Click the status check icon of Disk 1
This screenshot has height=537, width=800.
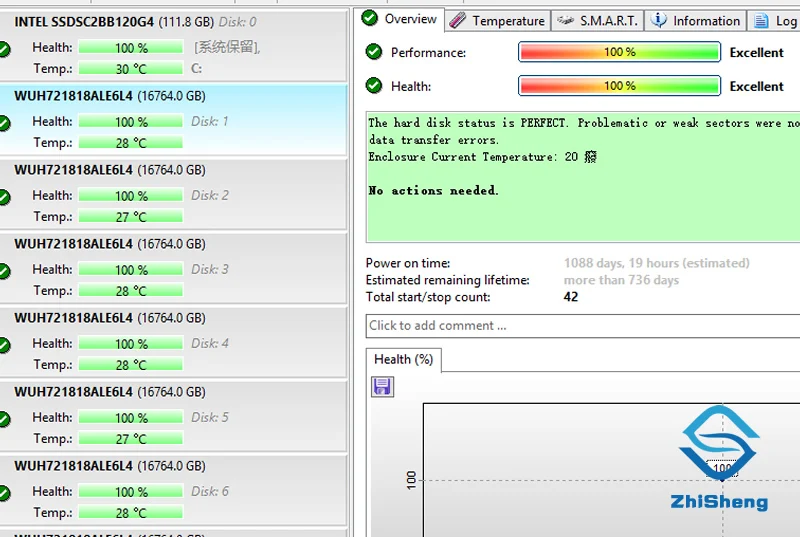4,123
